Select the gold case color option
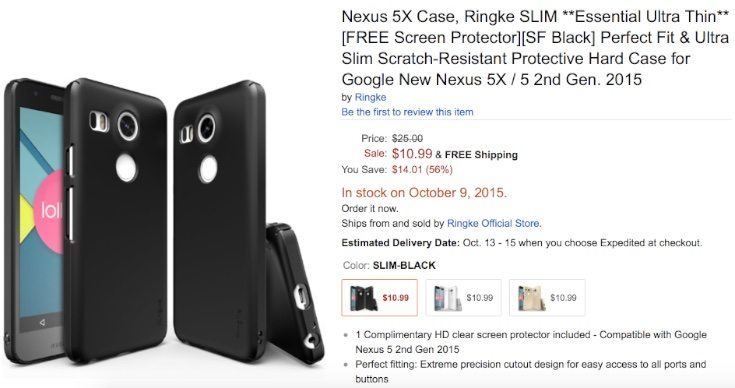The width and height of the screenshot is (735, 388). 547,298
